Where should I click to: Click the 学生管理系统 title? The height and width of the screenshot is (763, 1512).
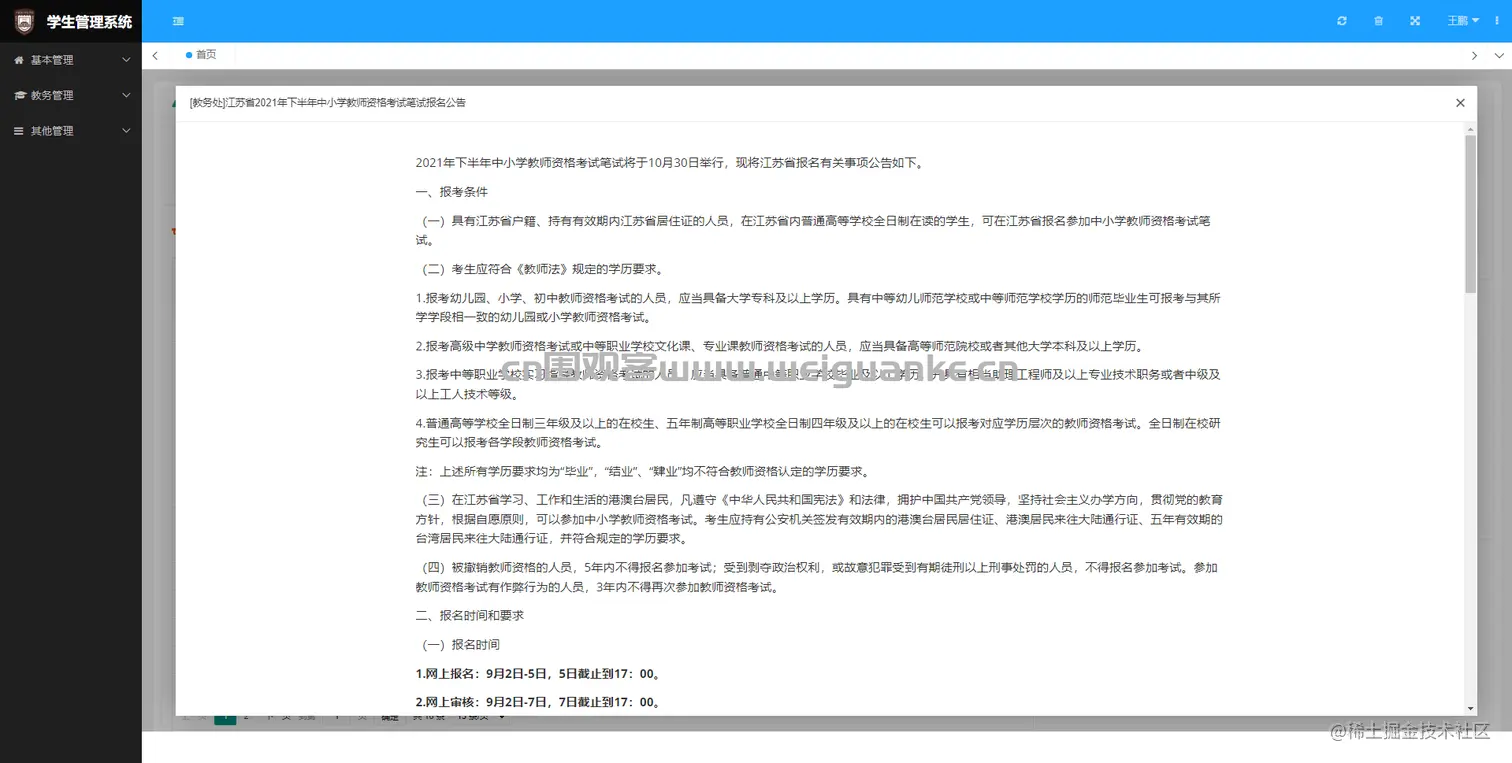click(89, 21)
